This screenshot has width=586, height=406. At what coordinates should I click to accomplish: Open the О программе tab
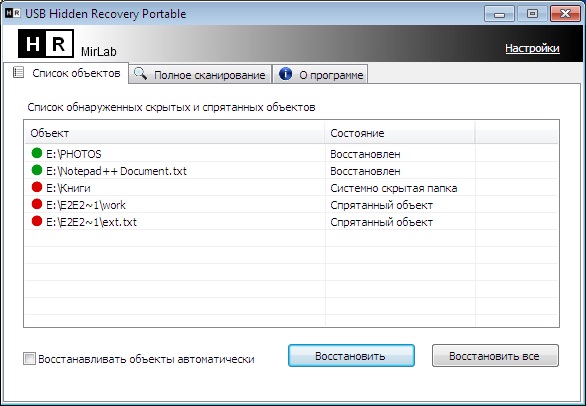point(320,74)
